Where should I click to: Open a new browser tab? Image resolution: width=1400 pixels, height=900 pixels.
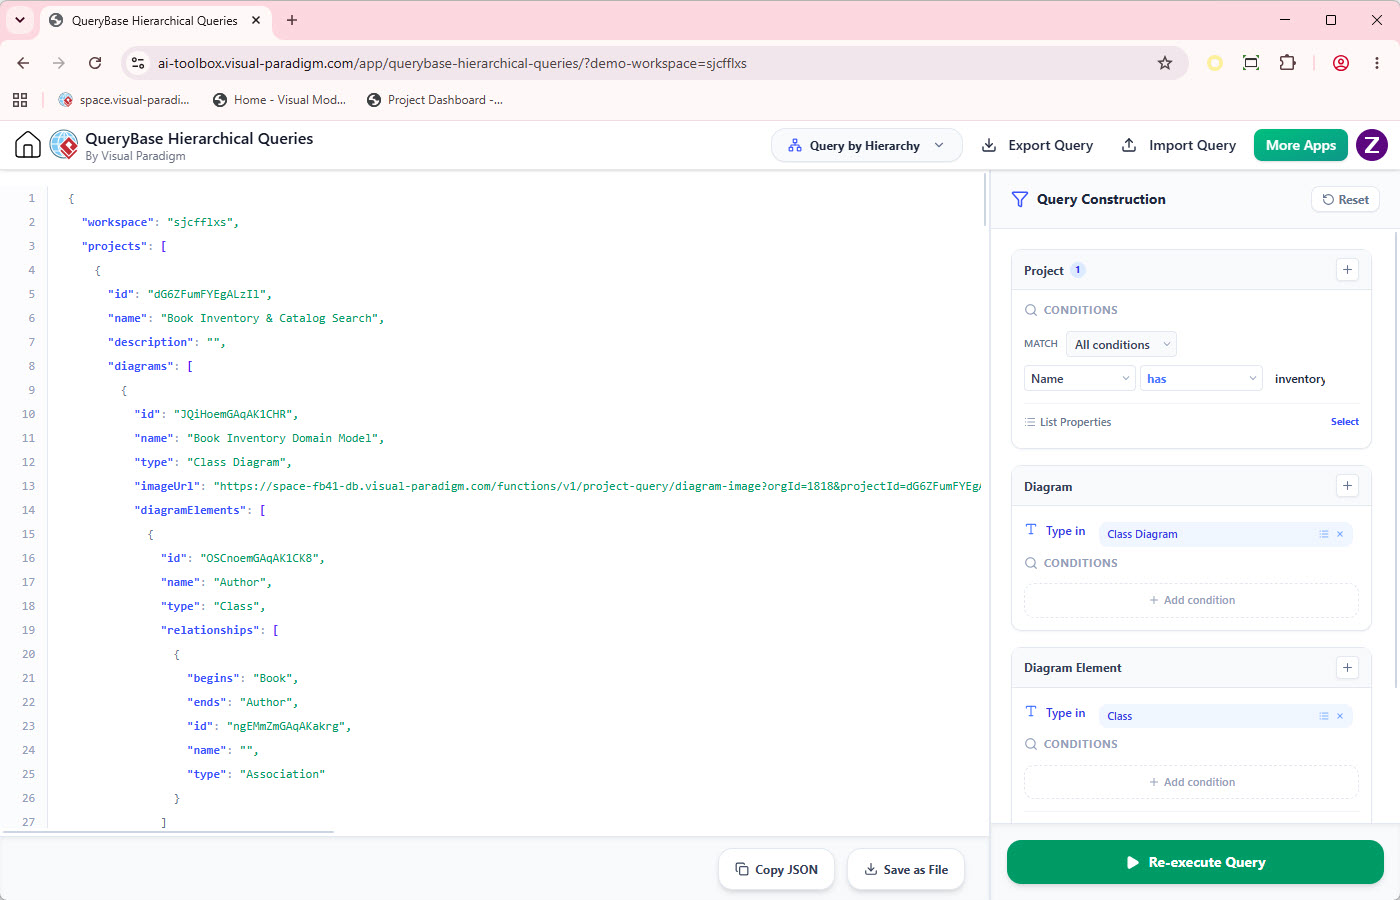pos(292,20)
